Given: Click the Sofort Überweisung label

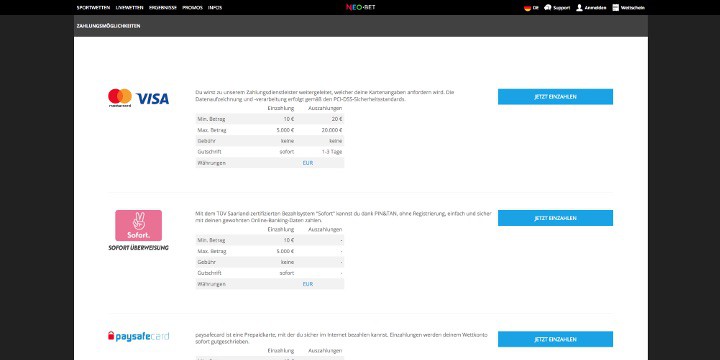Looking at the screenshot, I should (x=138, y=248).
